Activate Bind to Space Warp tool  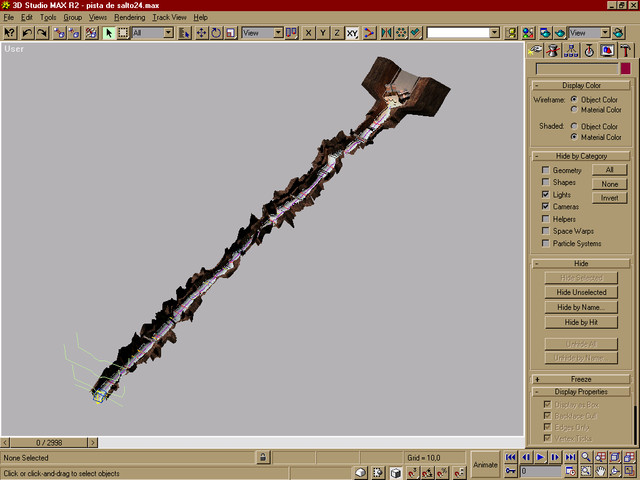(91, 33)
